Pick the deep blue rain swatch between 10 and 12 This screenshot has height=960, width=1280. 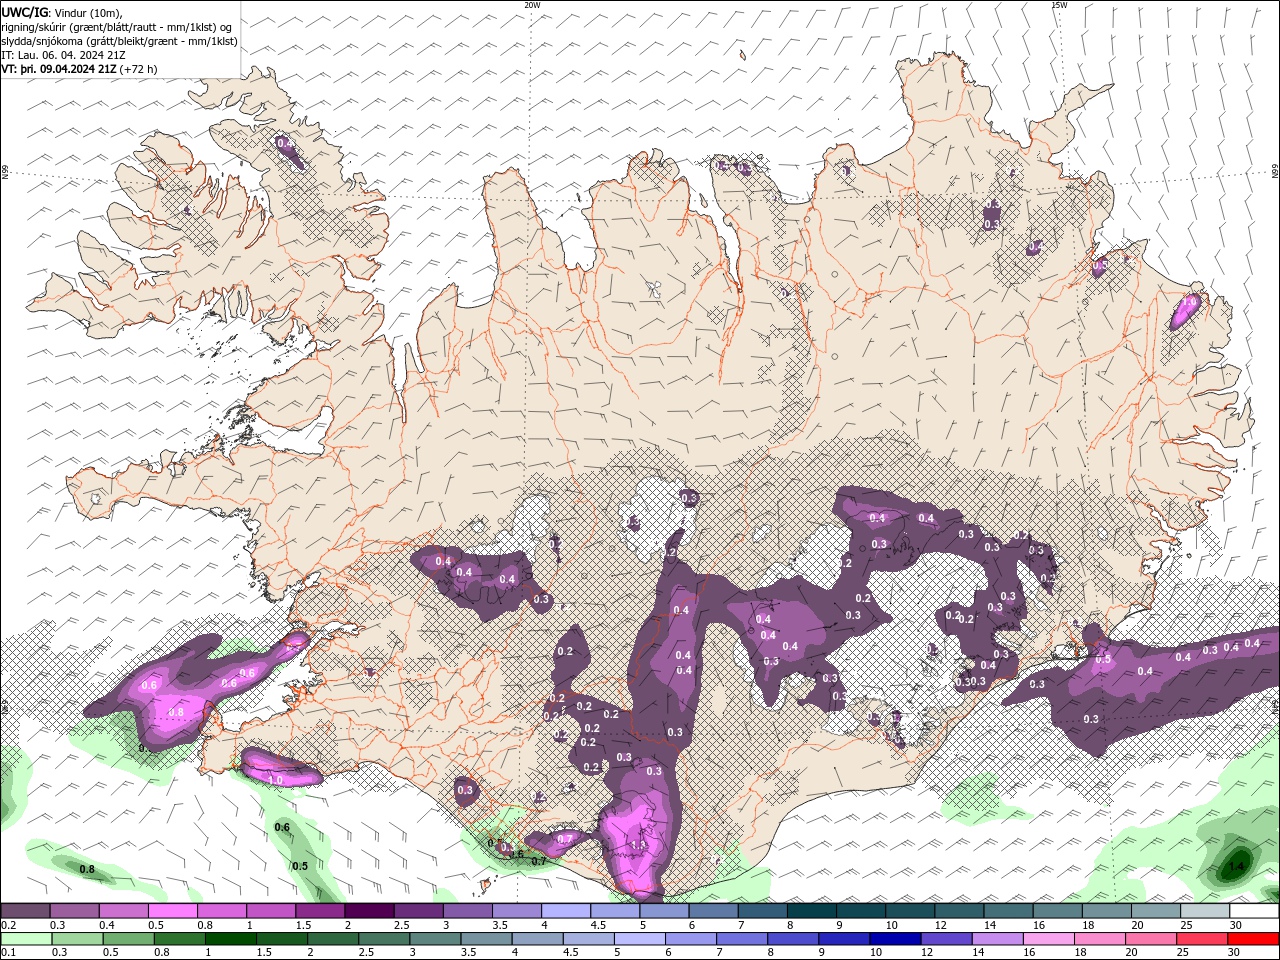(894, 939)
